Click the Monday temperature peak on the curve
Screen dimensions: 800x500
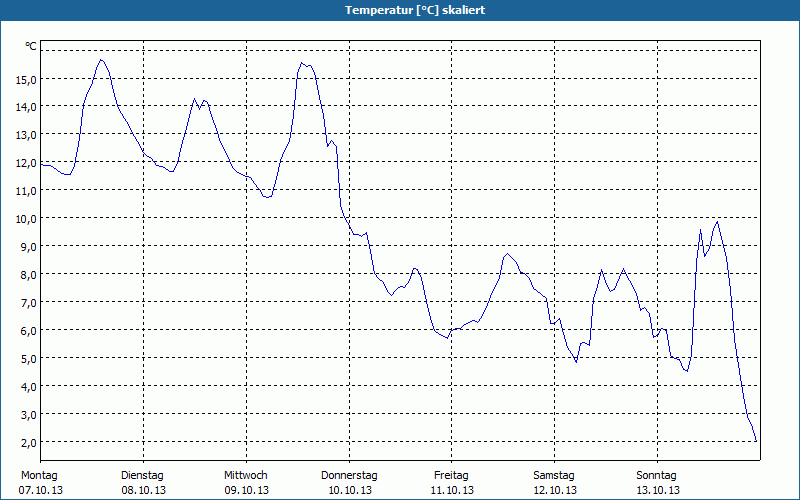point(101,60)
